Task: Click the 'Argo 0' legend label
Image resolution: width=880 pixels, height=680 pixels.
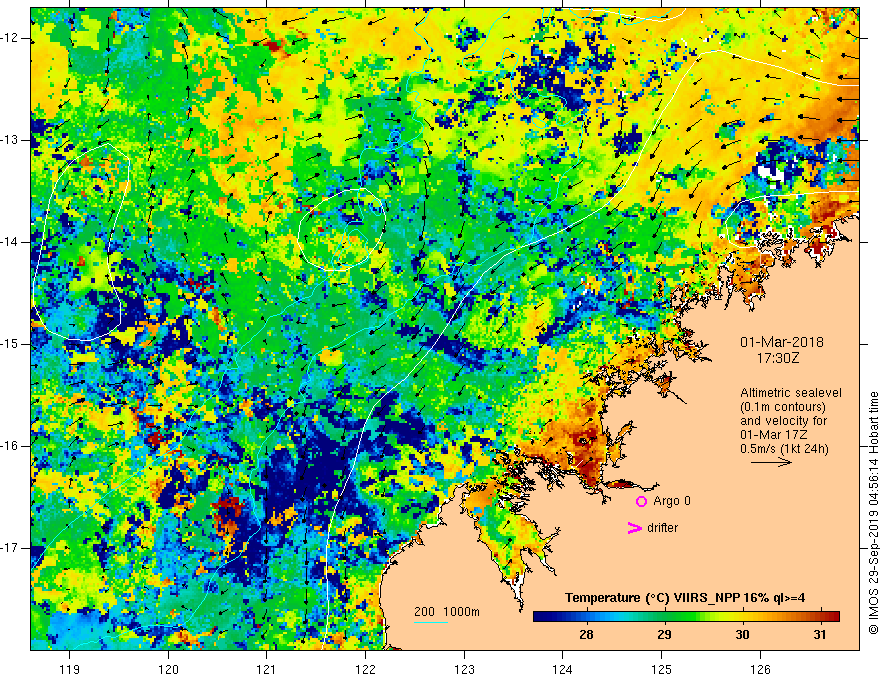Action: point(672,501)
